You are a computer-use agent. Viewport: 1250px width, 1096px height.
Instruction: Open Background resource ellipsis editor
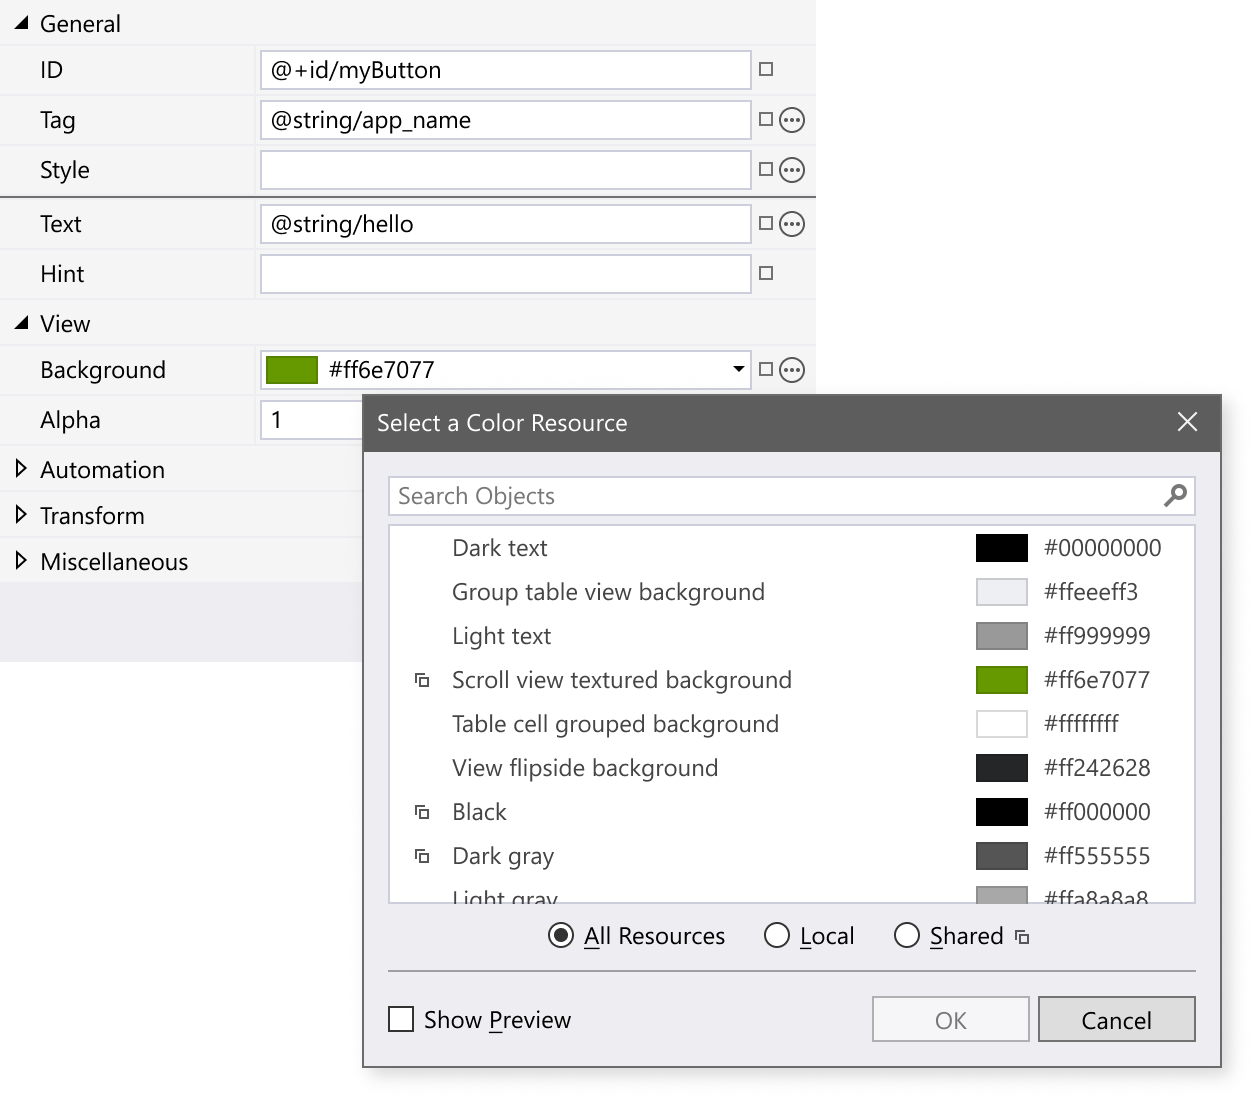coord(791,370)
